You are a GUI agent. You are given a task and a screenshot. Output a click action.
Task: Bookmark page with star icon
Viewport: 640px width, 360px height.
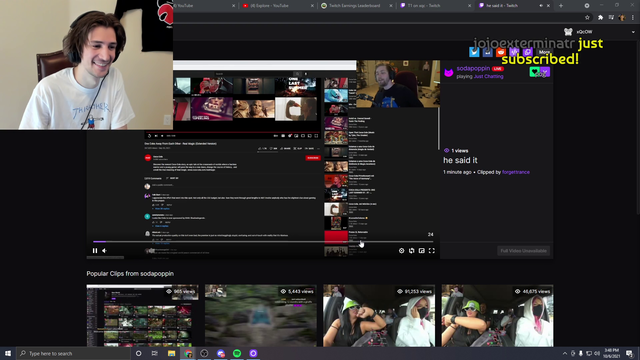(587, 18)
